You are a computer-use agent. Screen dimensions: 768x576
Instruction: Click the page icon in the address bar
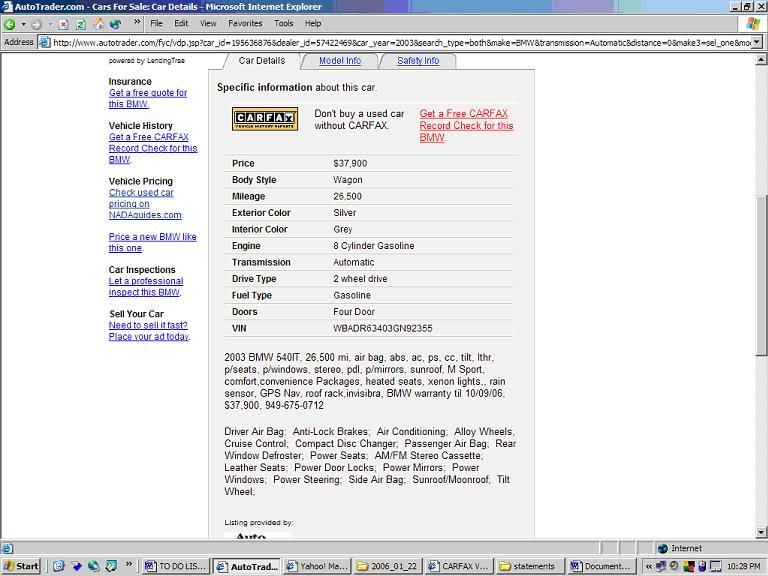click(x=45, y=43)
